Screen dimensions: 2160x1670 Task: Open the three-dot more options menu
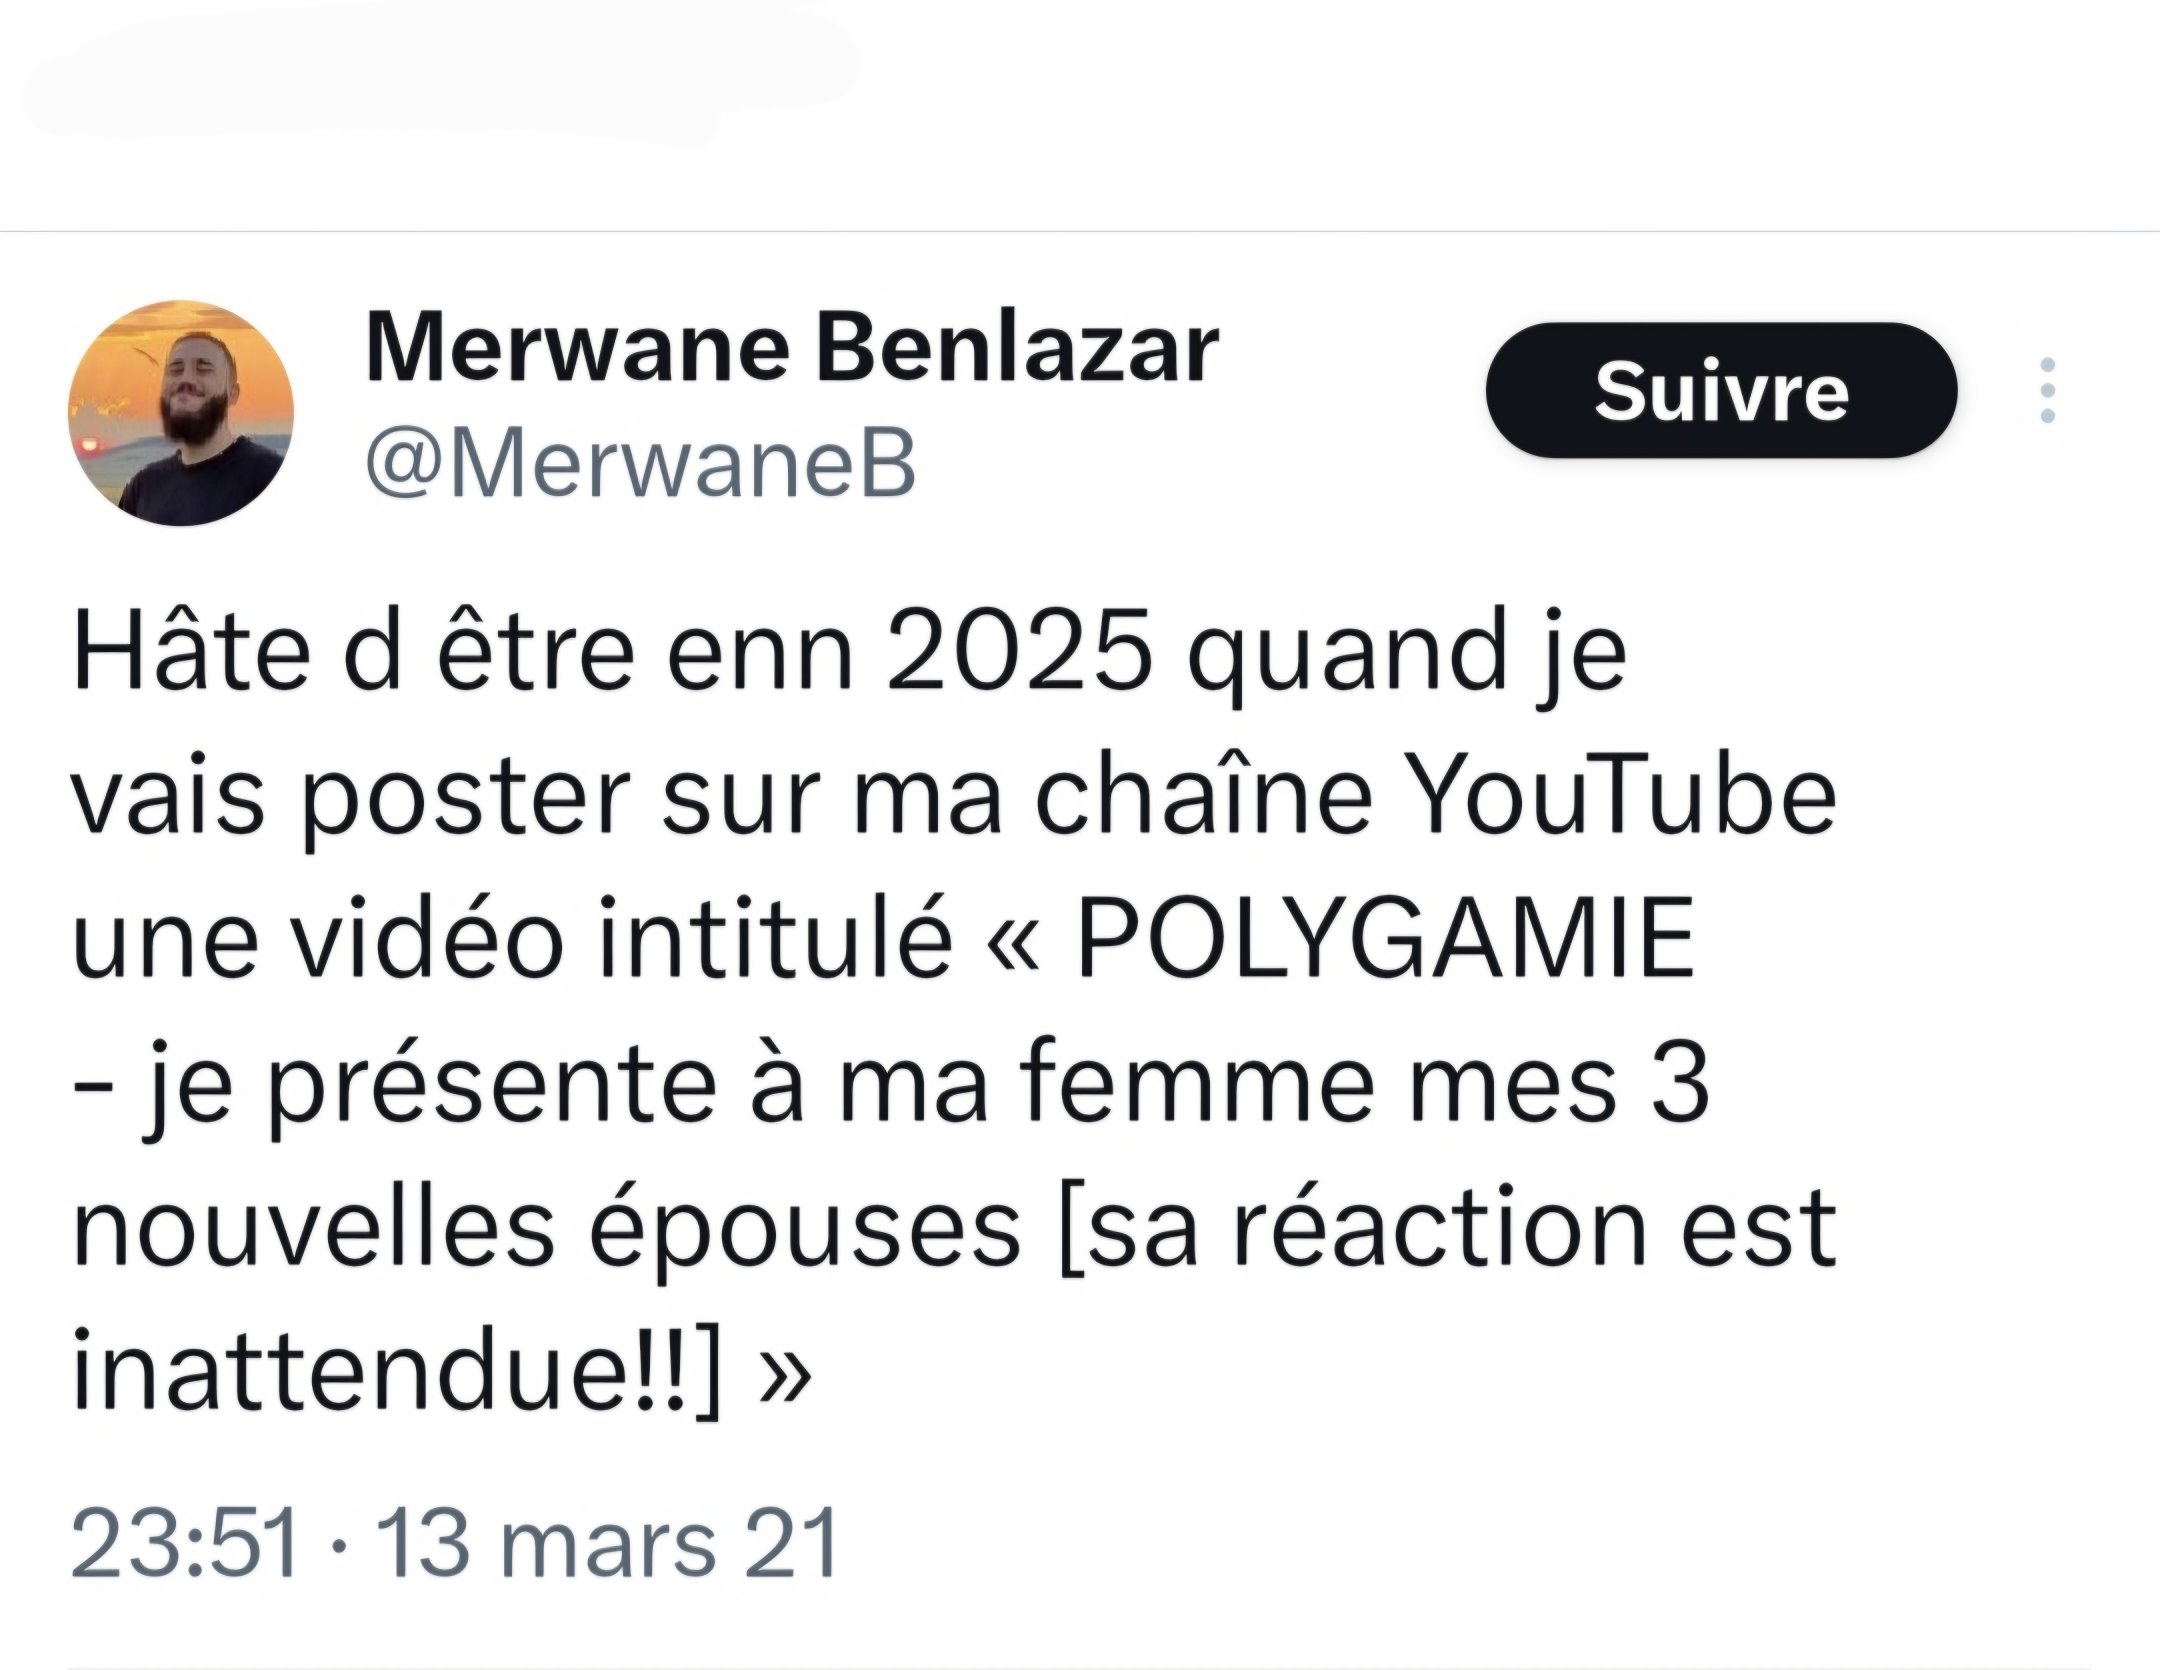pyautogui.click(x=2046, y=390)
